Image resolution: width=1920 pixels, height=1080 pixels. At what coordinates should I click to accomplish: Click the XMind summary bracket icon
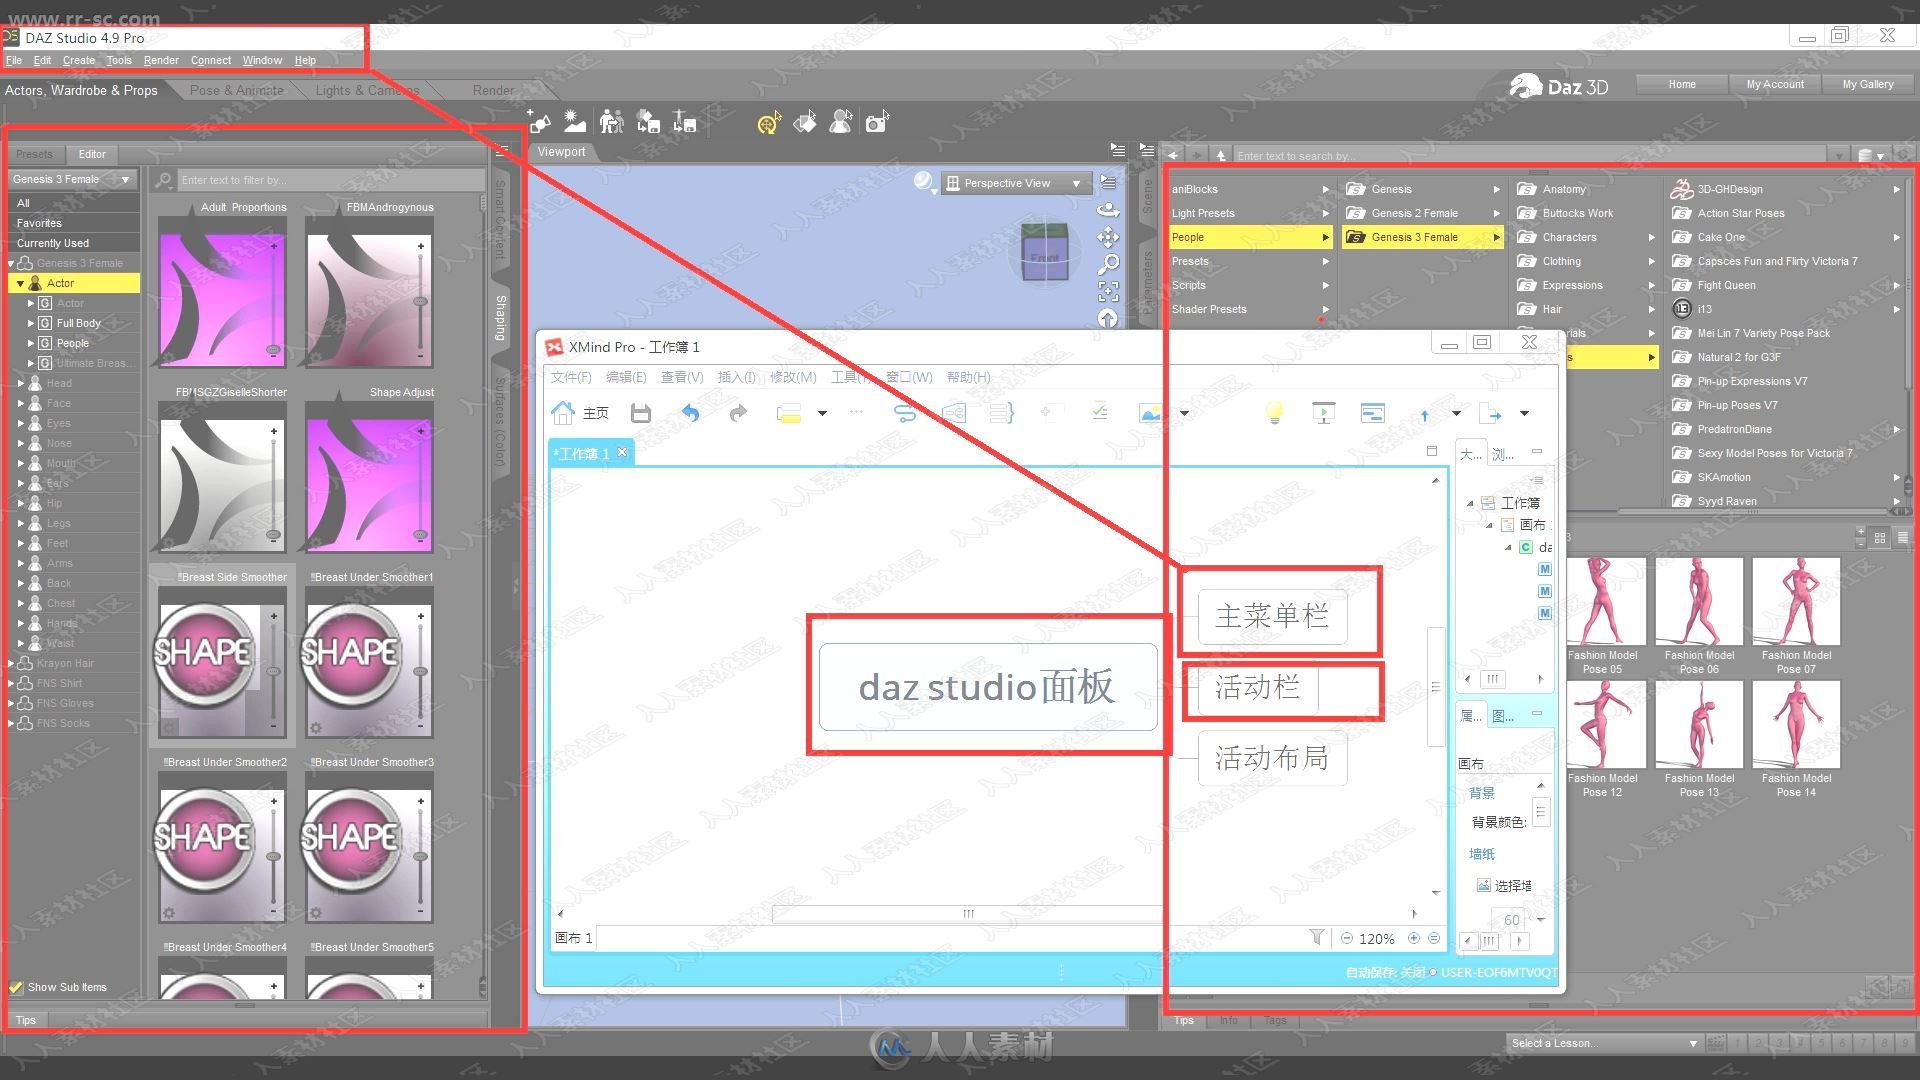(x=1001, y=413)
